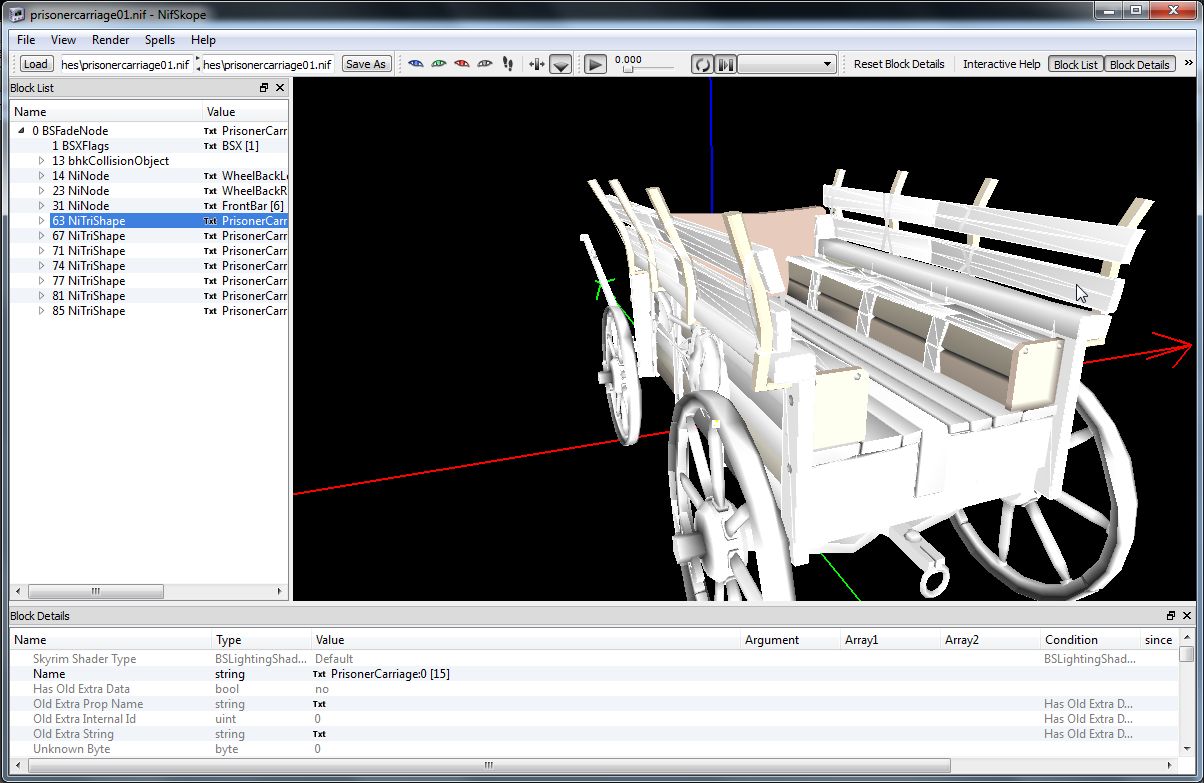Viewport: 1204px width, 783px height.
Task: Click the Txt icon in Old Extra String row
Action: coord(320,734)
